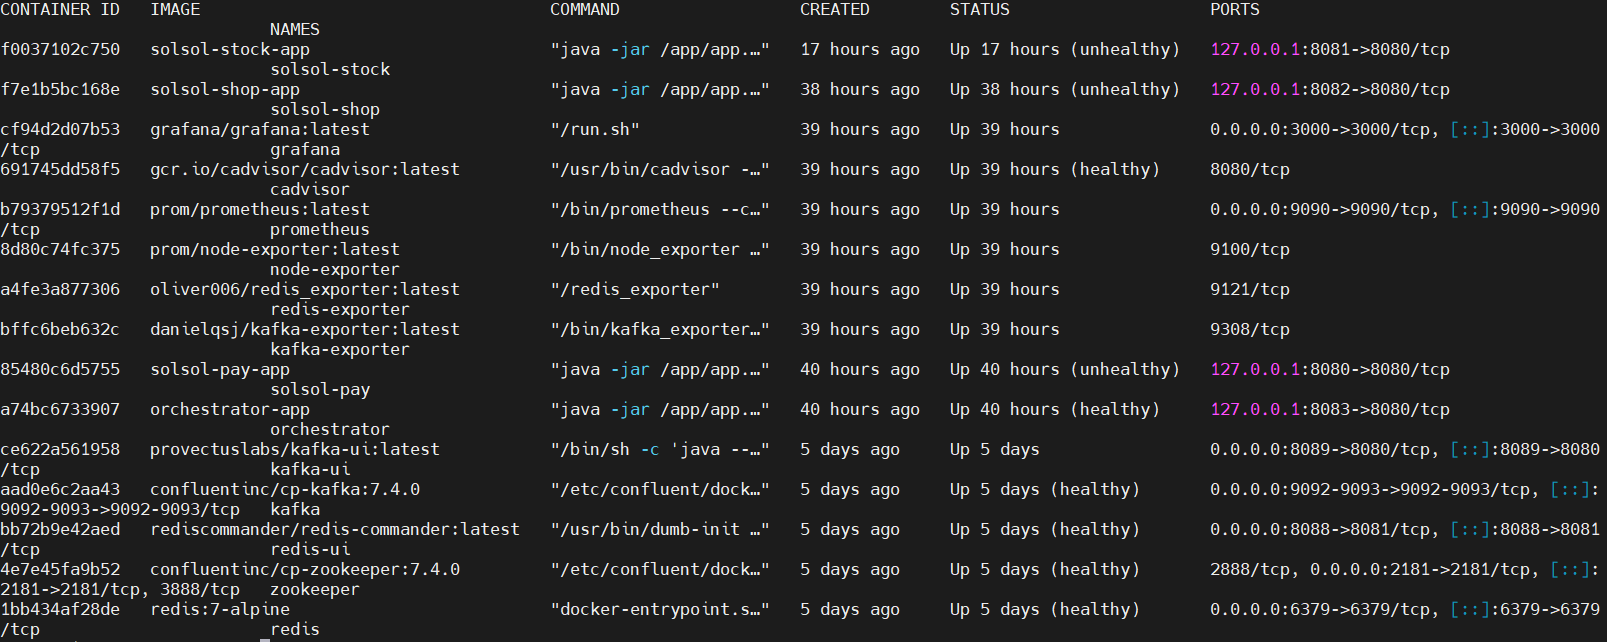Image resolution: width=1607 pixels, height=642 pixels.
Task: Click image confluentinc/cp-zookeeper:7.4.0
Action: coord(305,570)
